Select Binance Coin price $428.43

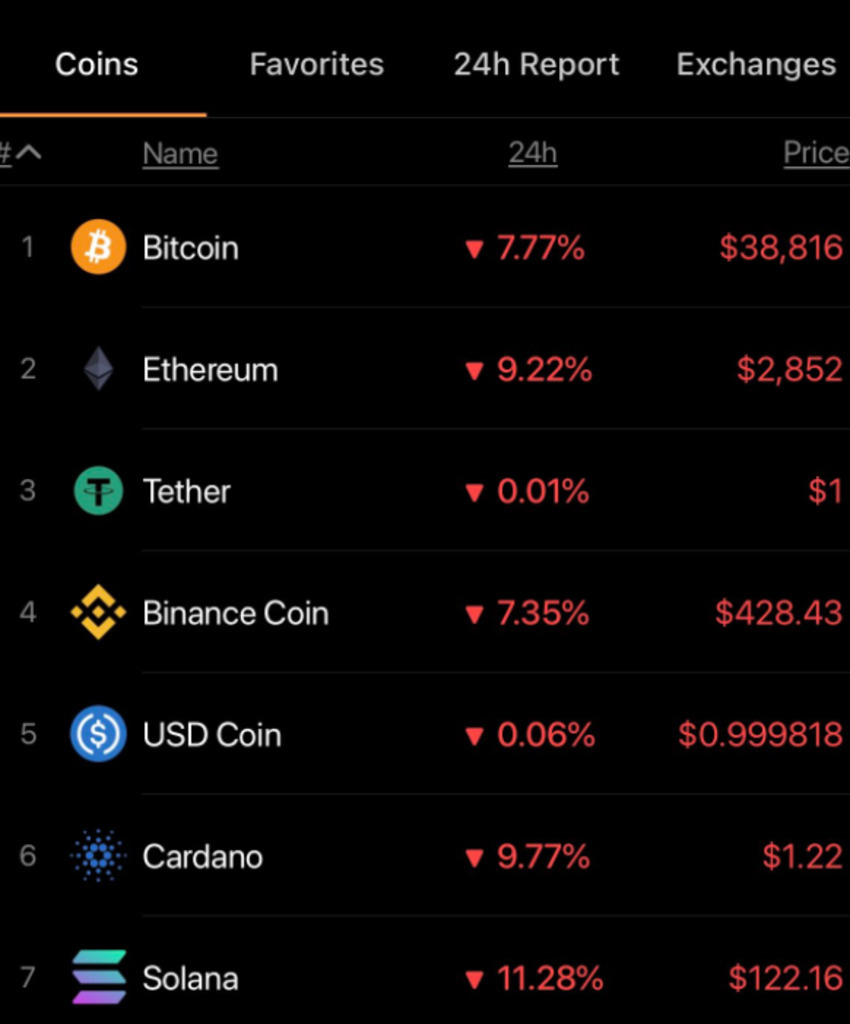pyautogui.click(x=778, y=613)
